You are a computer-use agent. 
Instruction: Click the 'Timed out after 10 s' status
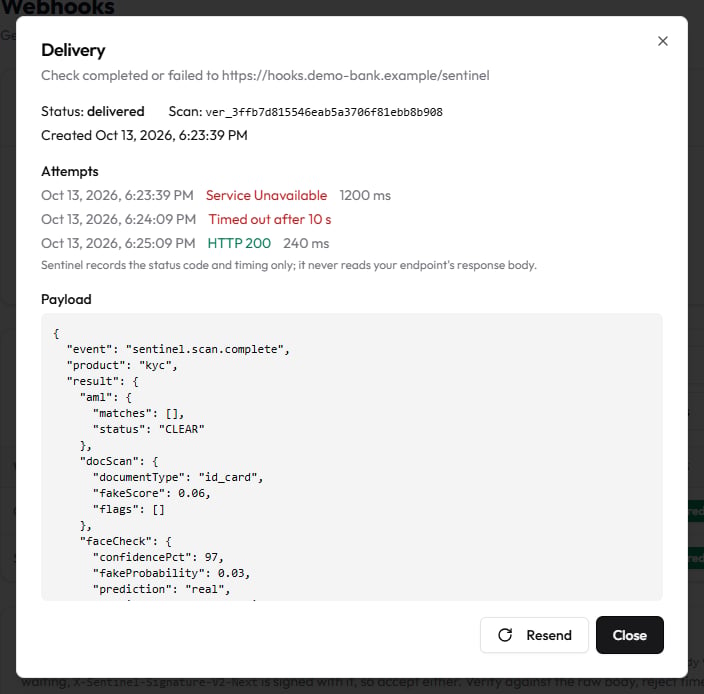[x=269, y=220]
